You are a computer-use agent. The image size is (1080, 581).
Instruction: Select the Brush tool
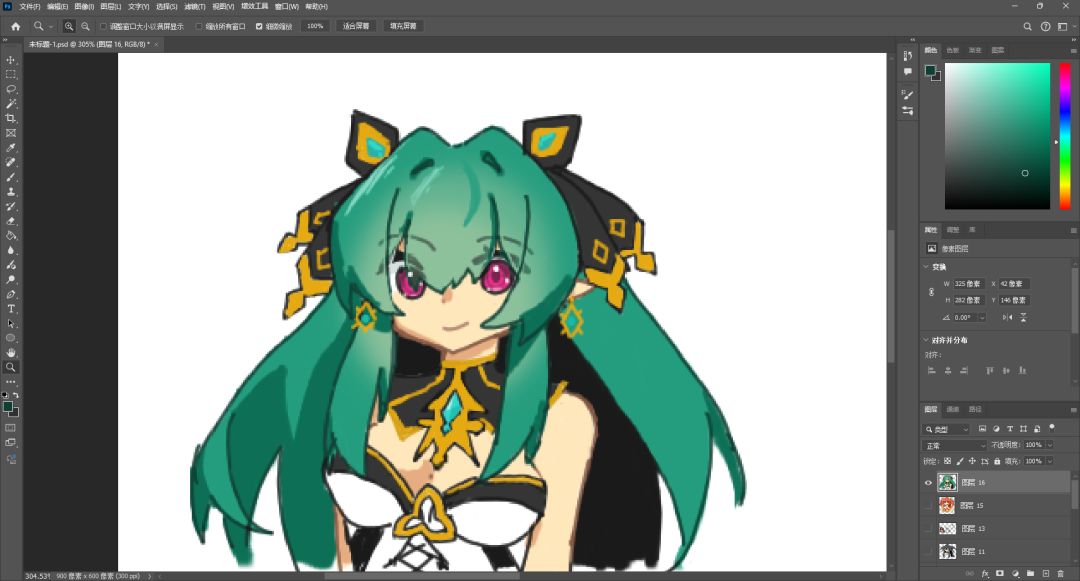10,177
